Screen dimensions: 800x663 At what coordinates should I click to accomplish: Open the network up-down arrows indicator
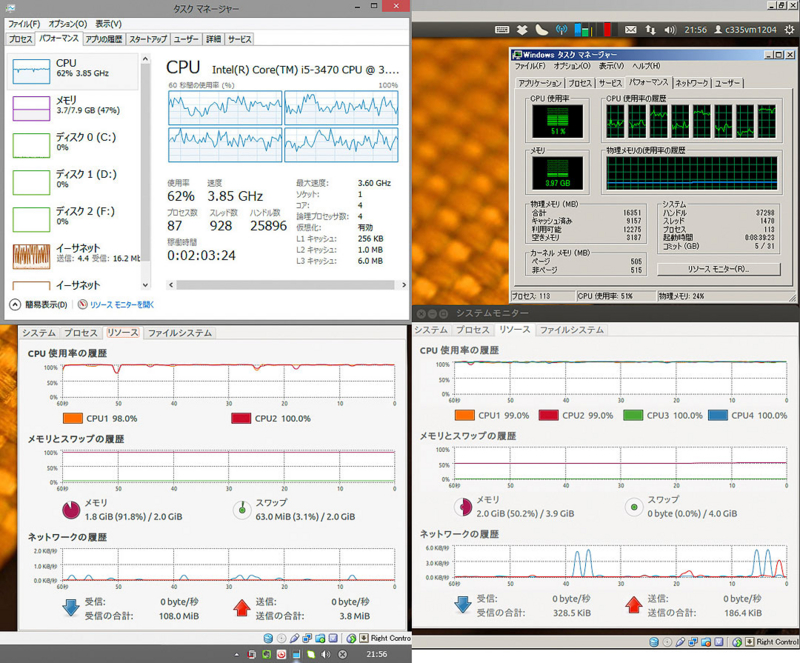(x=651, y=30)
